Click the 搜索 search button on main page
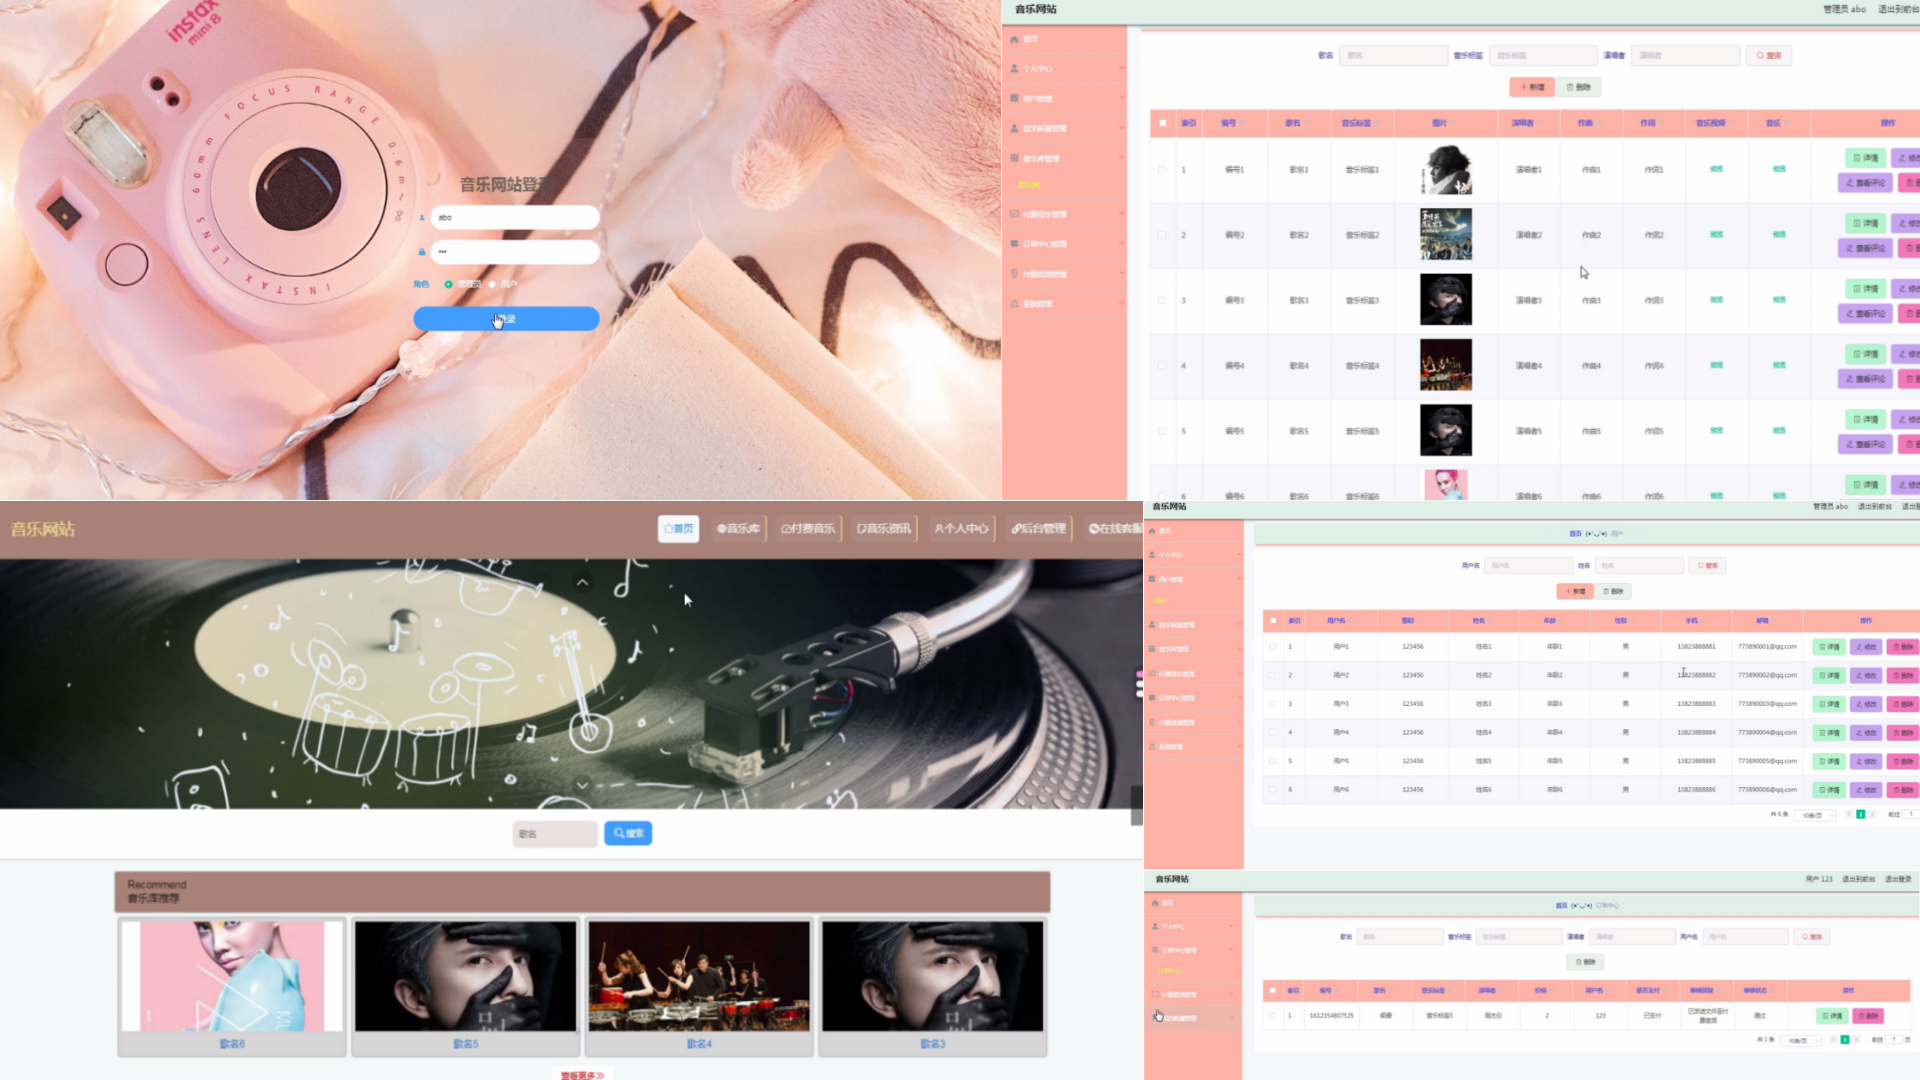1920x1080 pixels. coord(629,832)
